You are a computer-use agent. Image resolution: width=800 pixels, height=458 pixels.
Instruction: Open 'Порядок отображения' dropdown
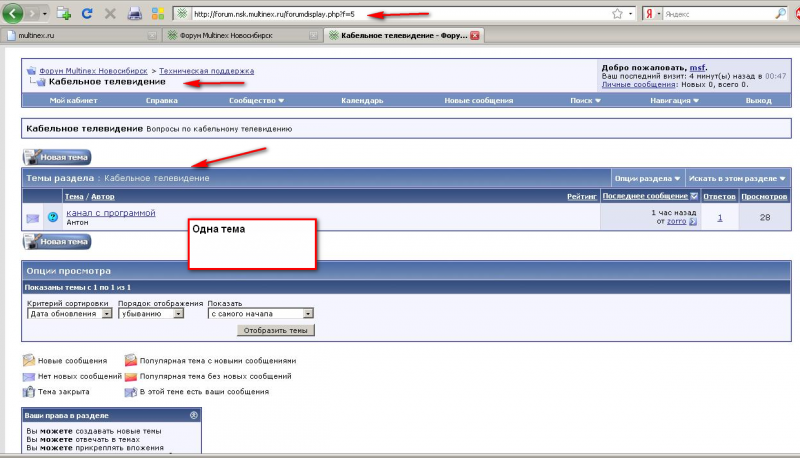[x=151, y=314]
